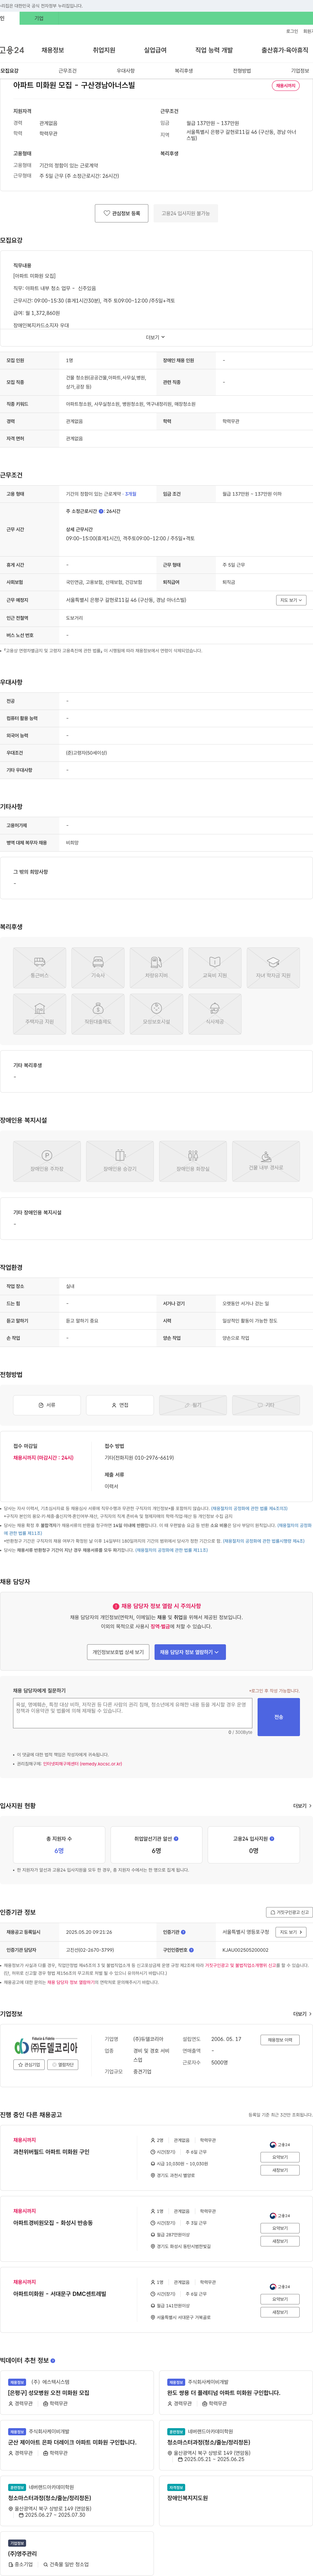The width and height of the screenshot is (313, 2576).
Task: Click the 요양보호시설 welfare icon
Action: point(156,1014)
